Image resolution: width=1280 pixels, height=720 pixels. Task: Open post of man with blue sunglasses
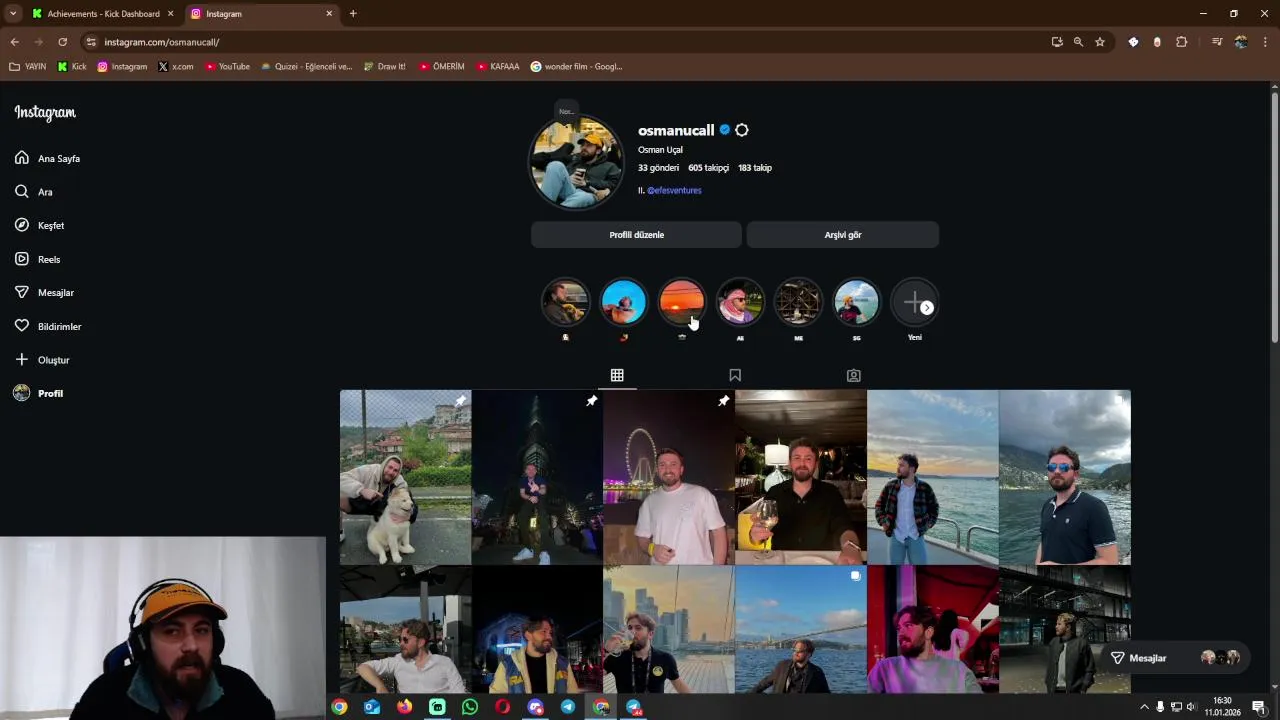click(x=1064, y=477)
